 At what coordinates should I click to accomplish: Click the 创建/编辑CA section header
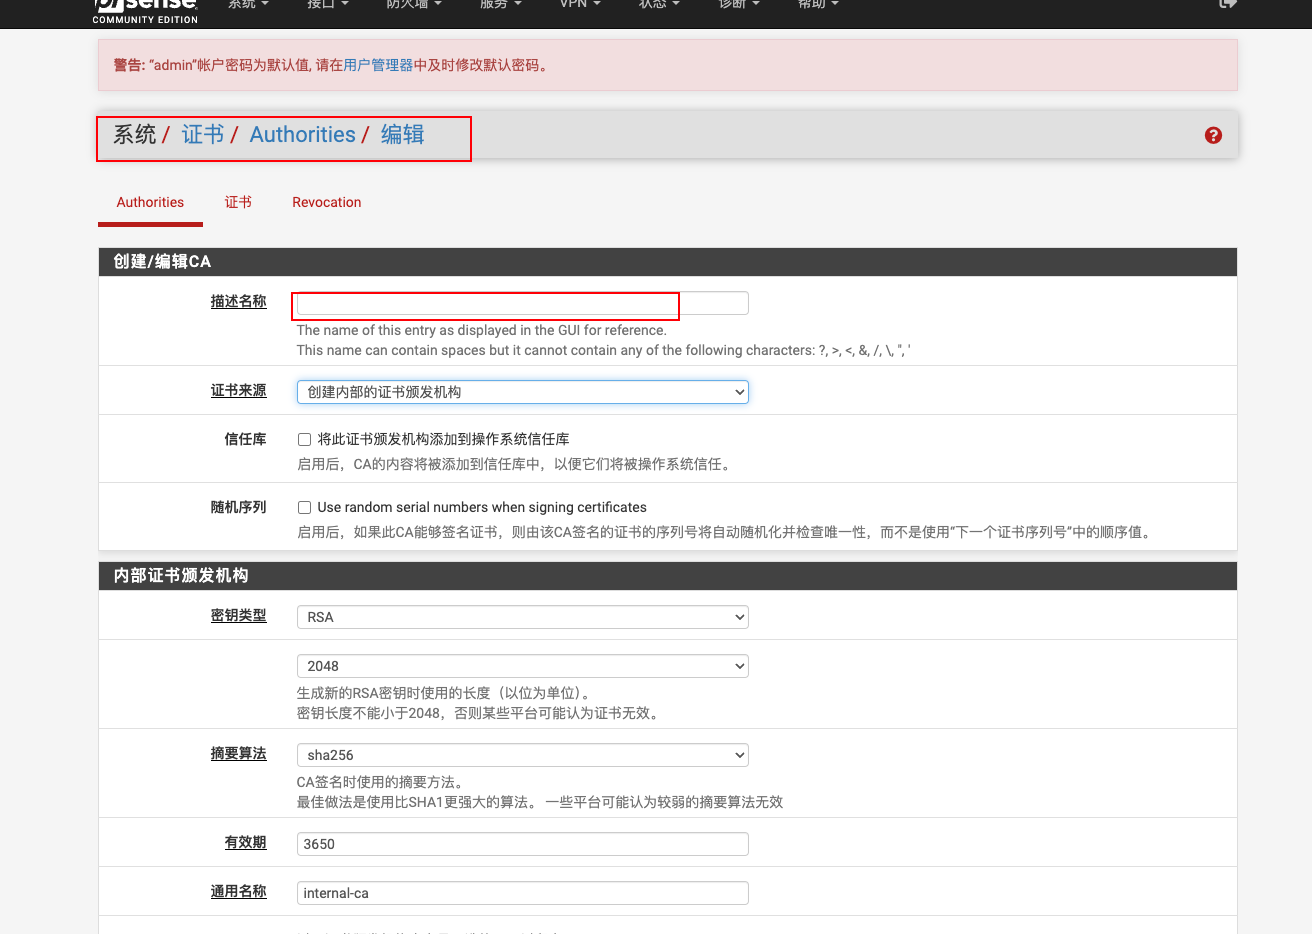click(668, 262)
